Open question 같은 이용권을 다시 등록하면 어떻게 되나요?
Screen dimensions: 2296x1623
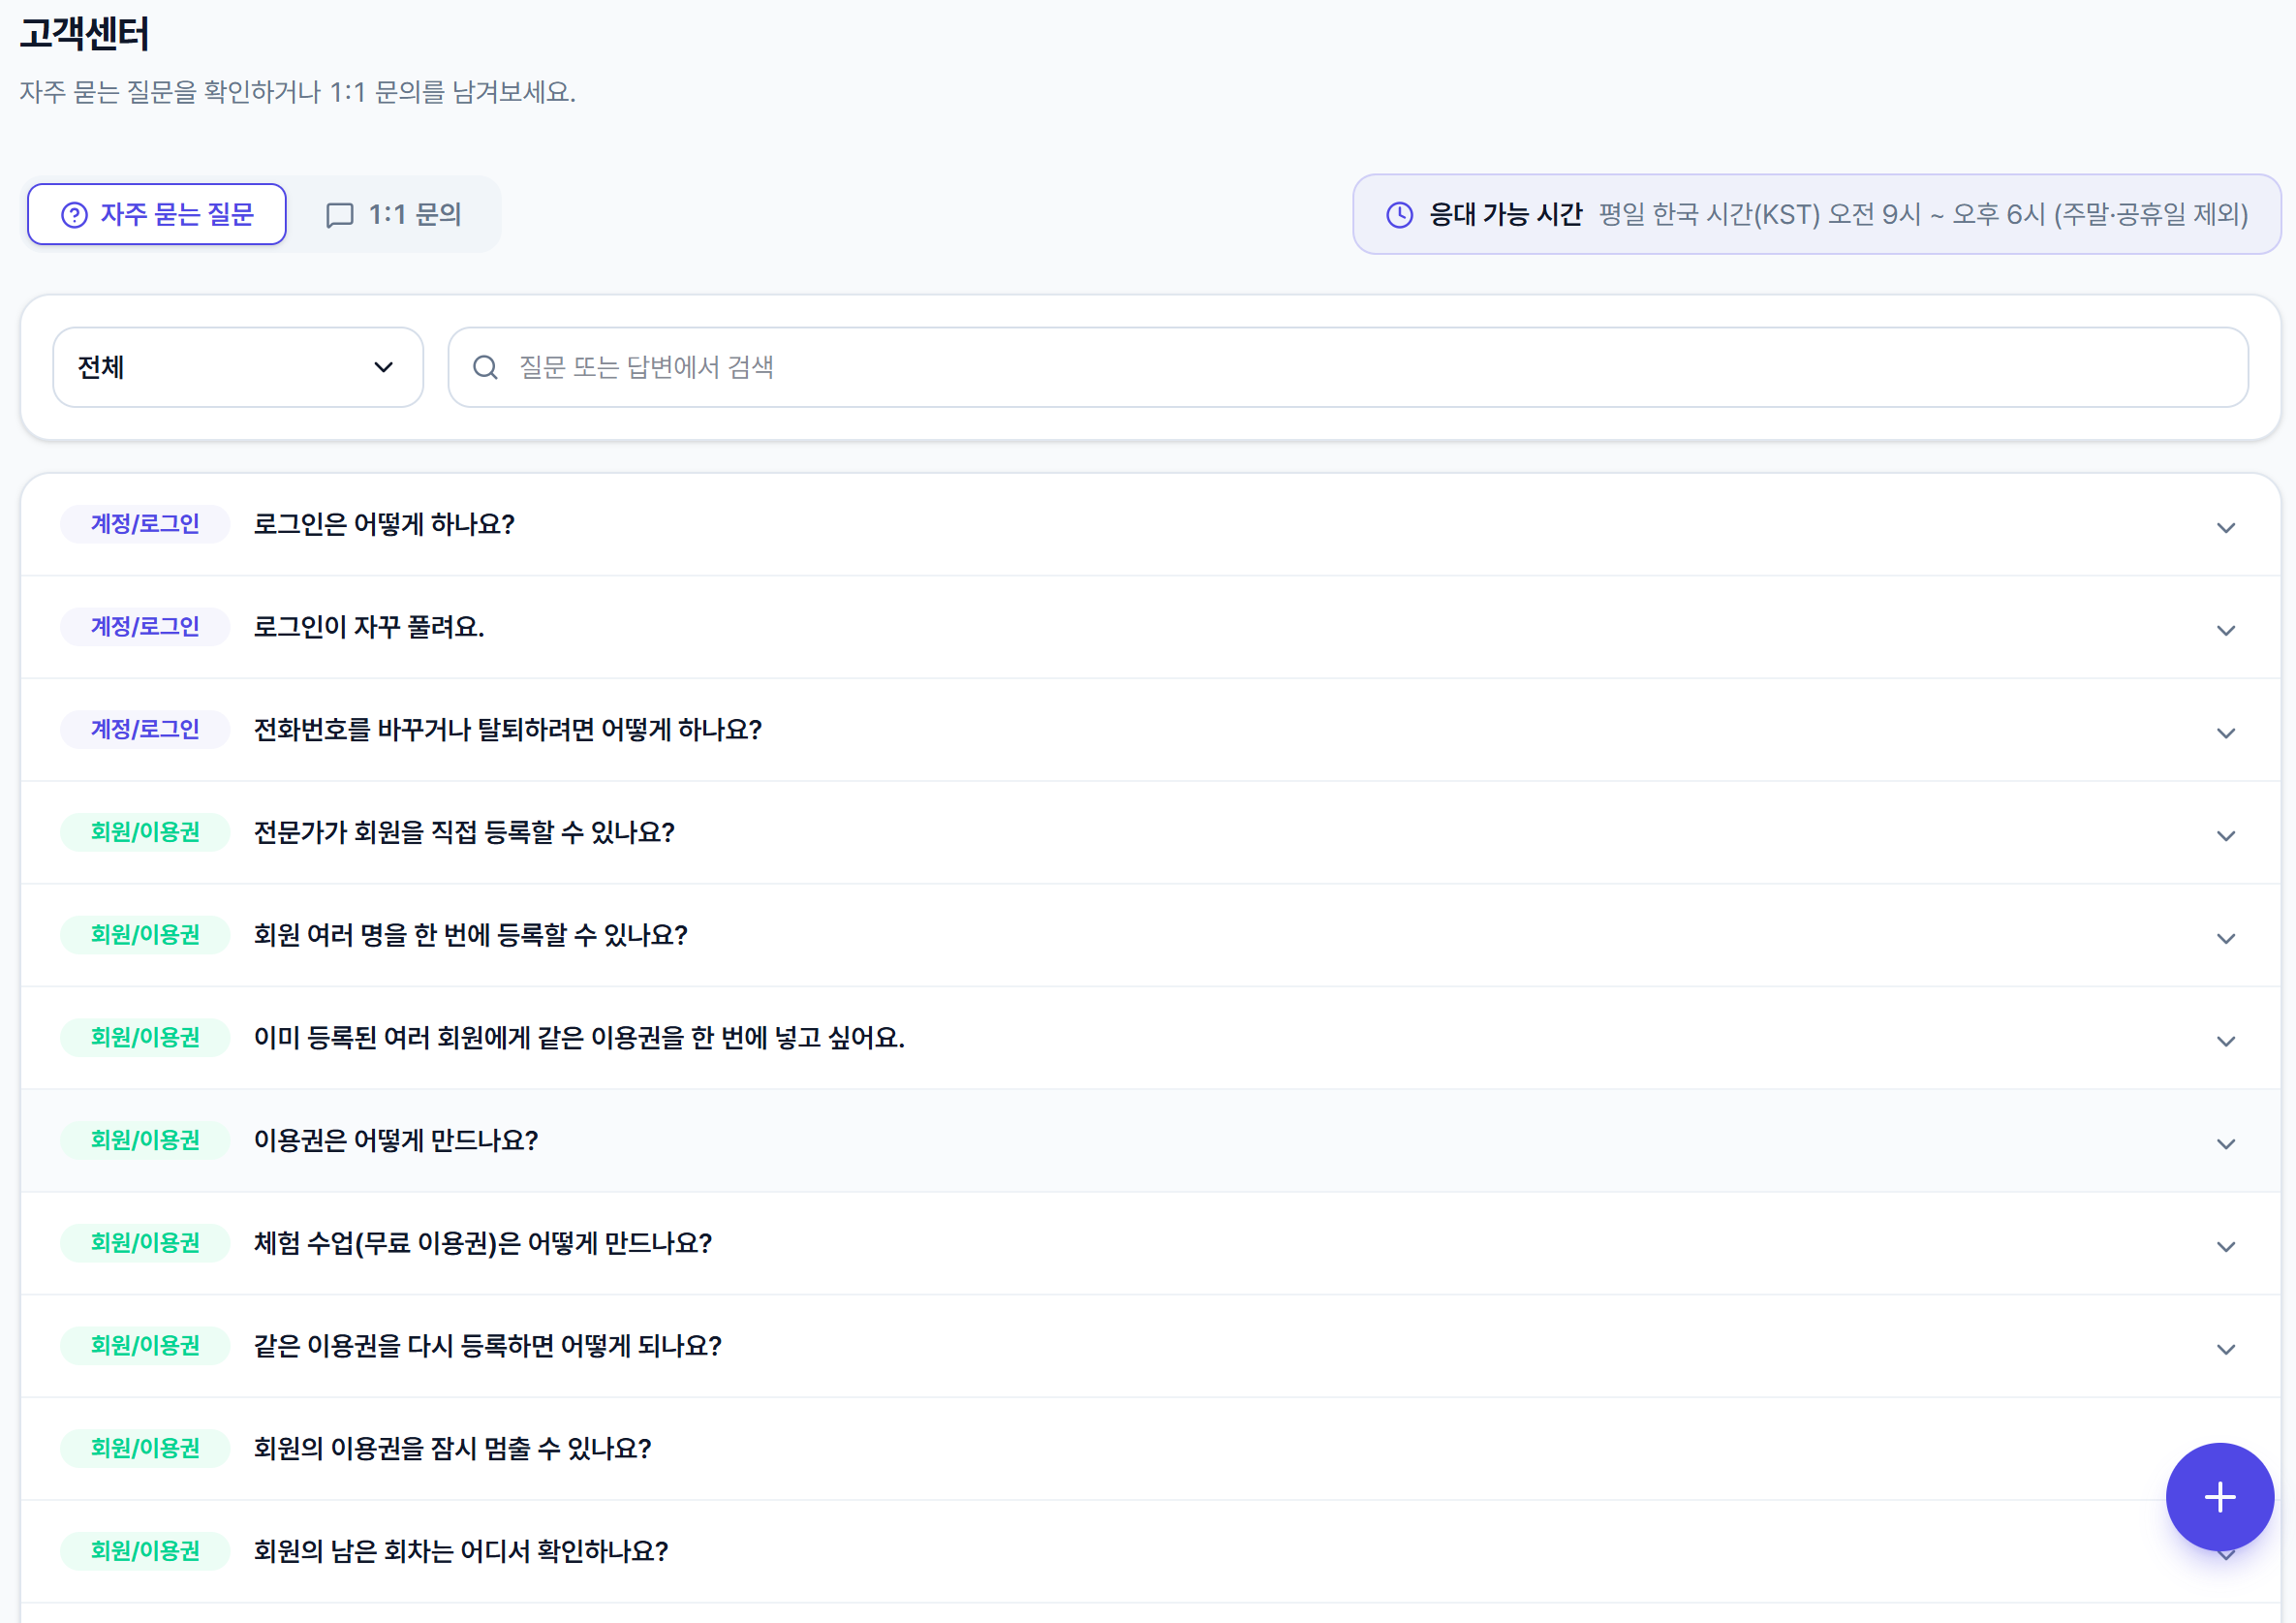(x=1150, y=1346)
